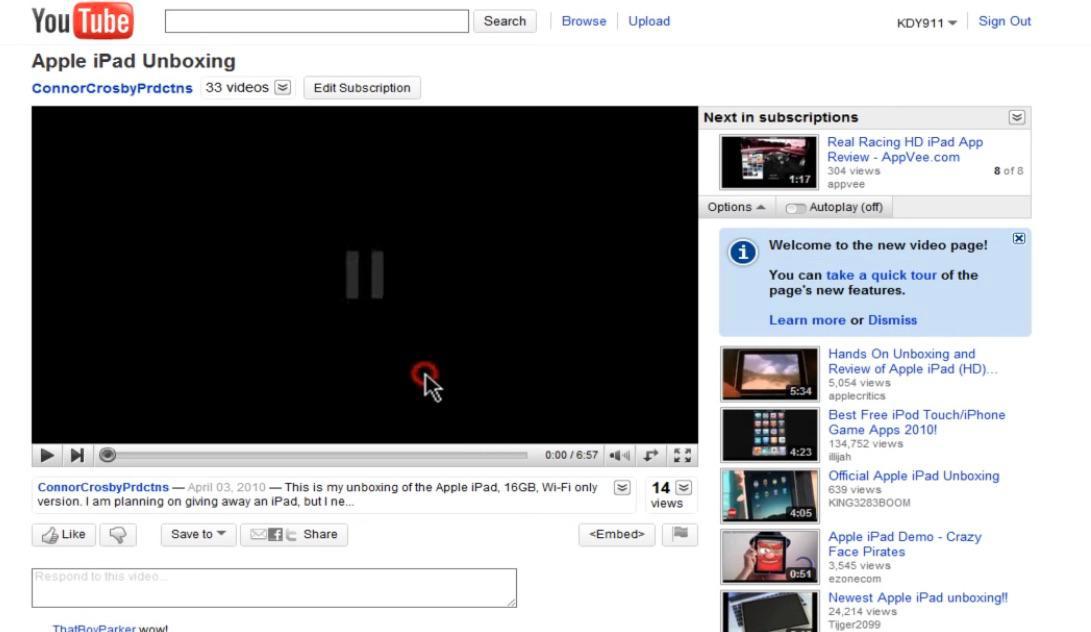1091x632 pixels.
Task: Like the video with thumbs up
Action: tap(62, 534)
